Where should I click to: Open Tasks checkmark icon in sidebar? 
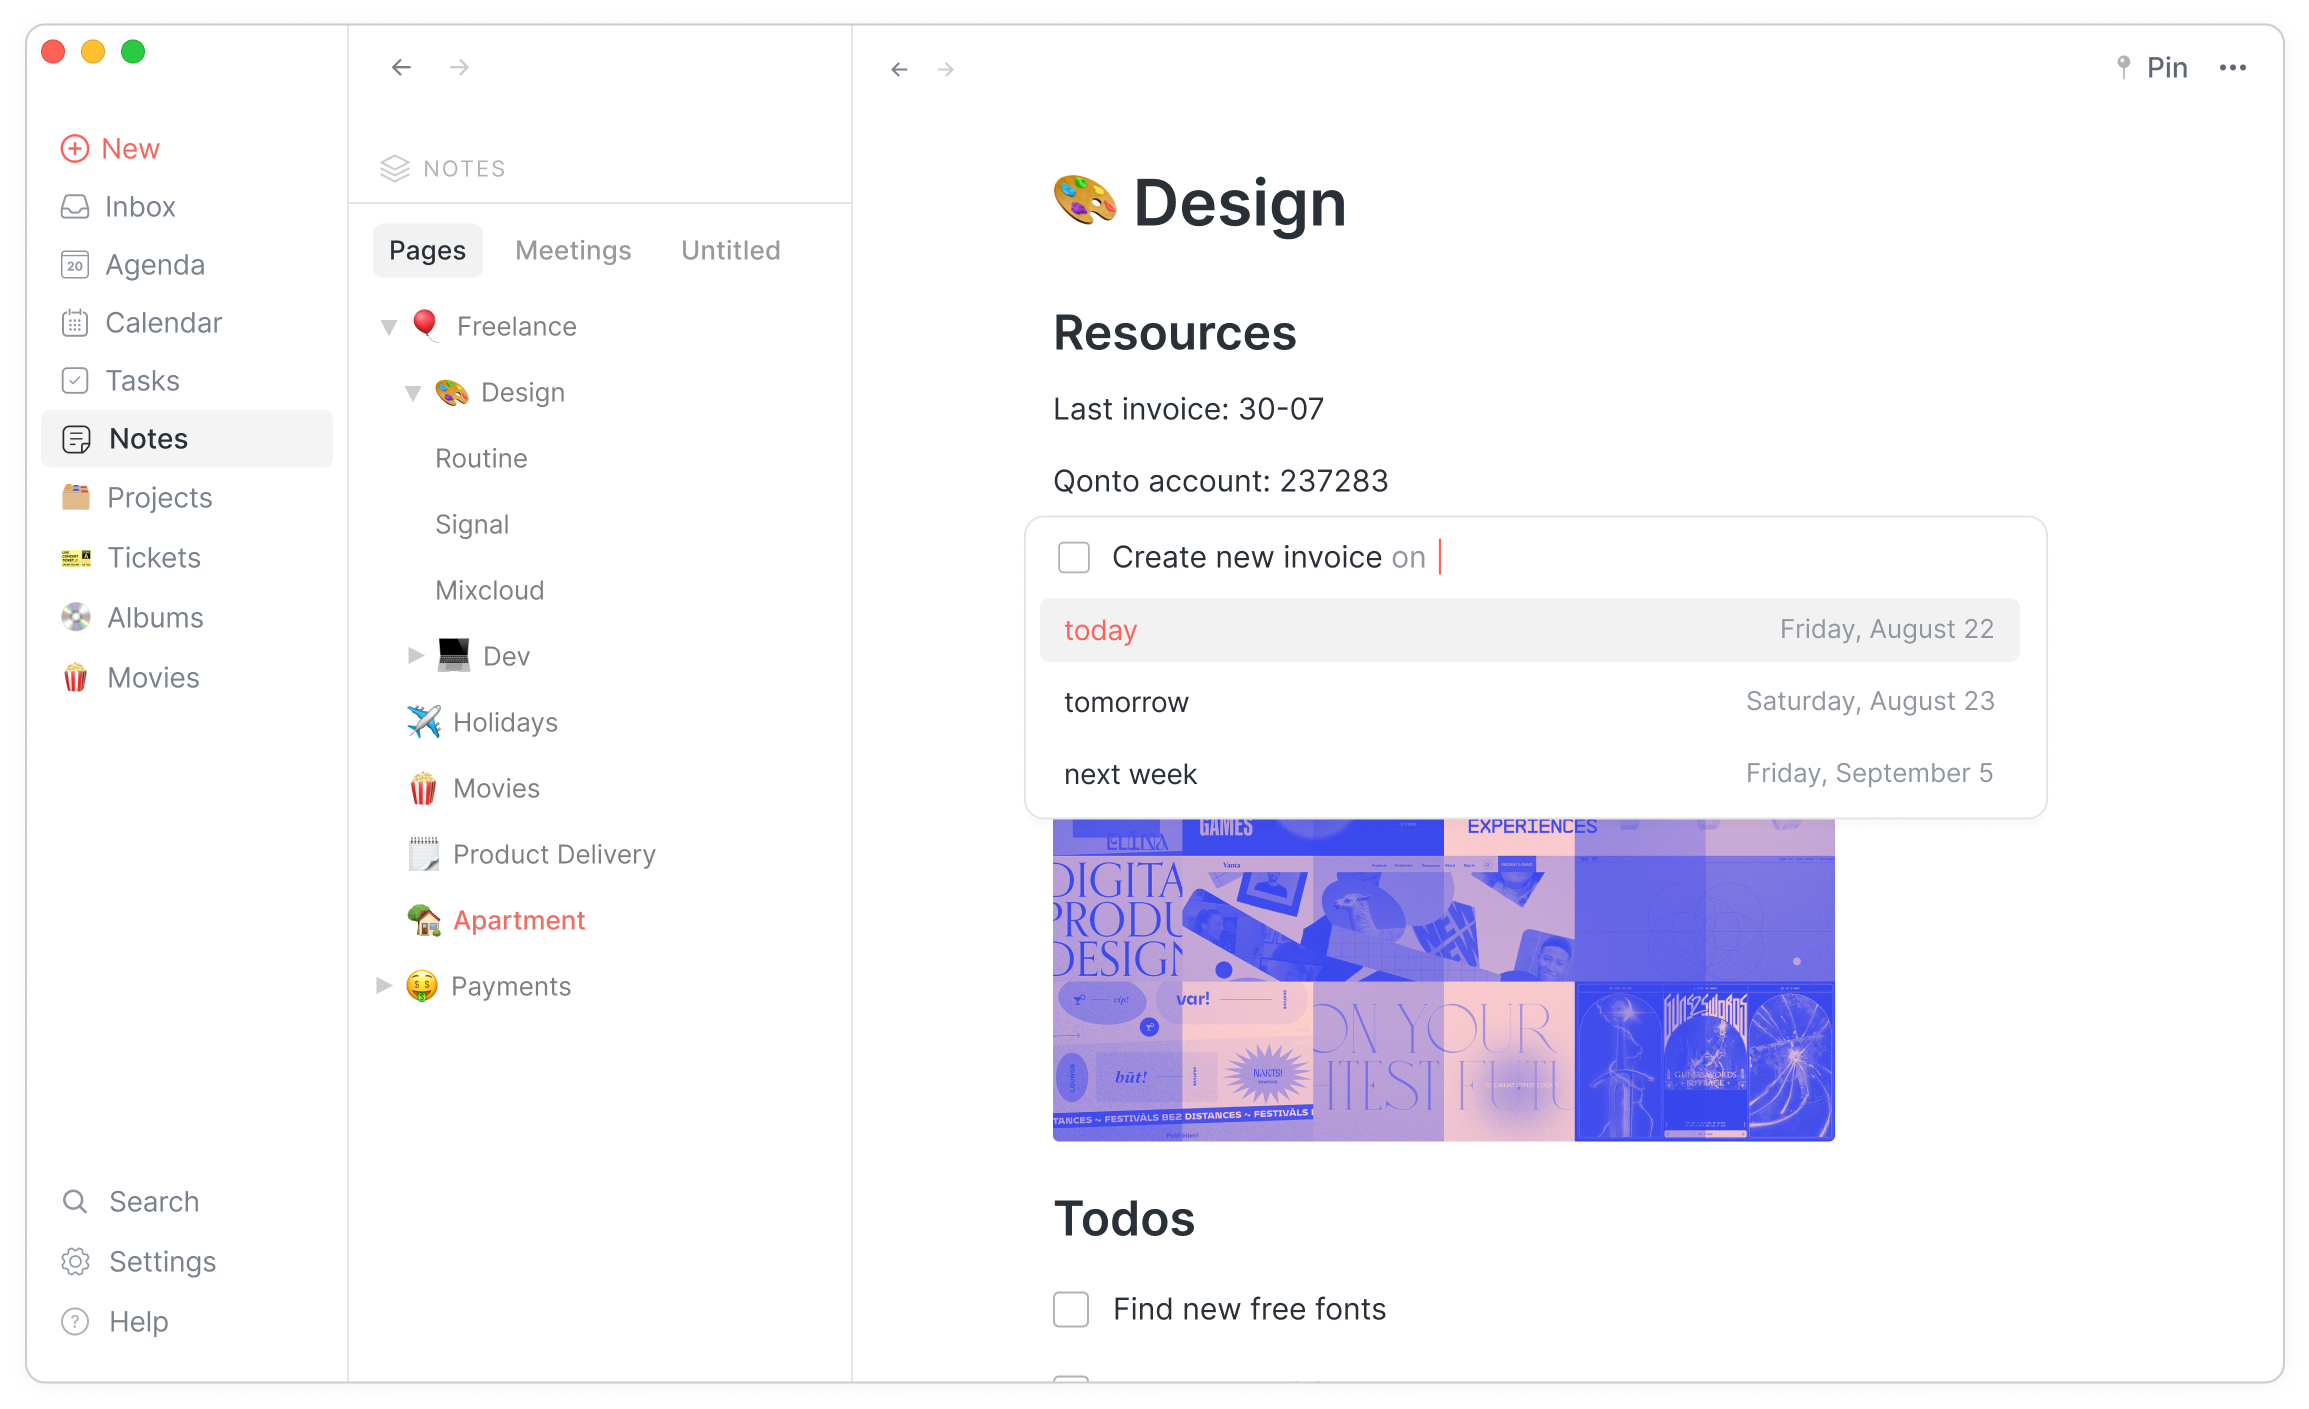click(75, 381)
